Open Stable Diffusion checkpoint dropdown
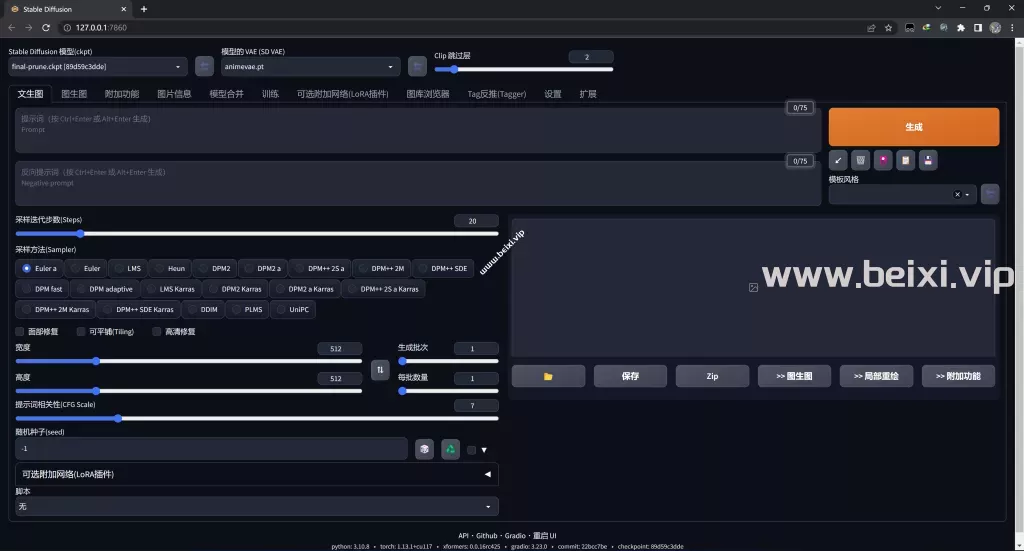 point(98,67)
